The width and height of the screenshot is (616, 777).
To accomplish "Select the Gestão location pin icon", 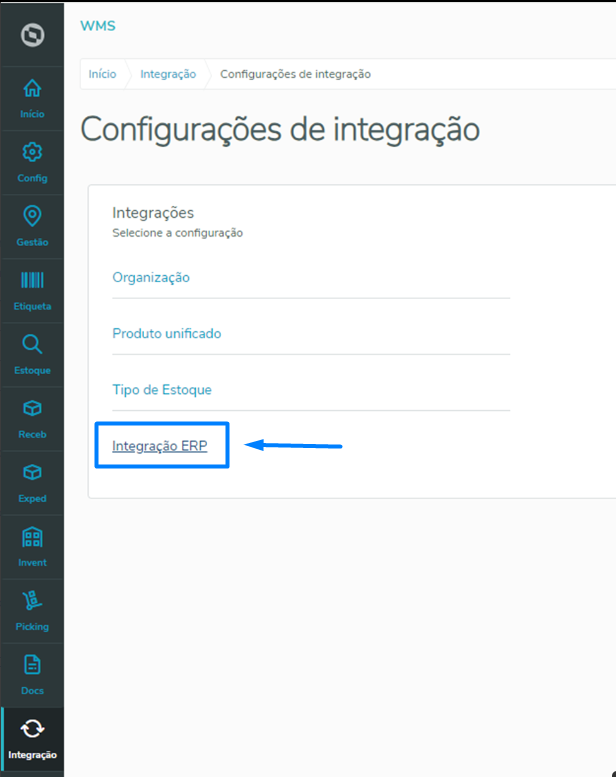I will pos(32,216).
